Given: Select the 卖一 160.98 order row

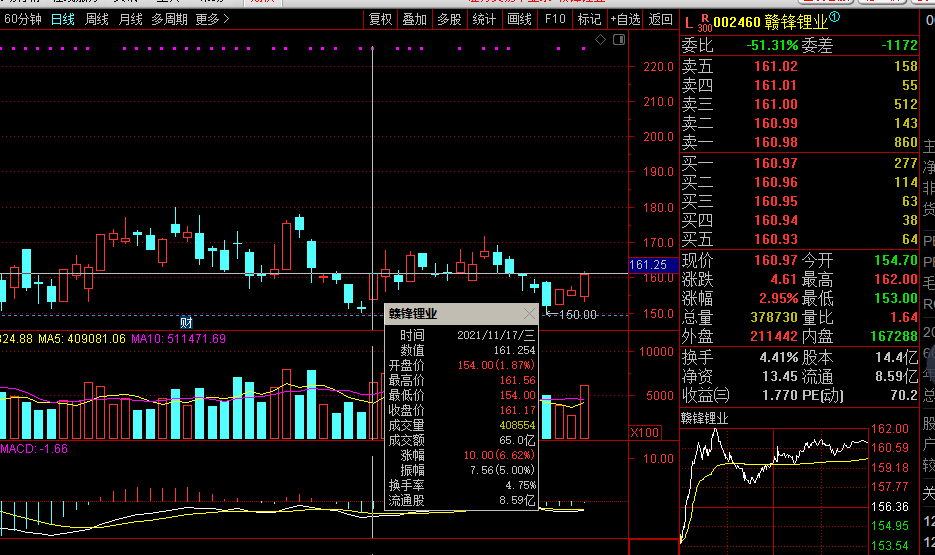Looking at the screenshot, I should tap(799, 143).
